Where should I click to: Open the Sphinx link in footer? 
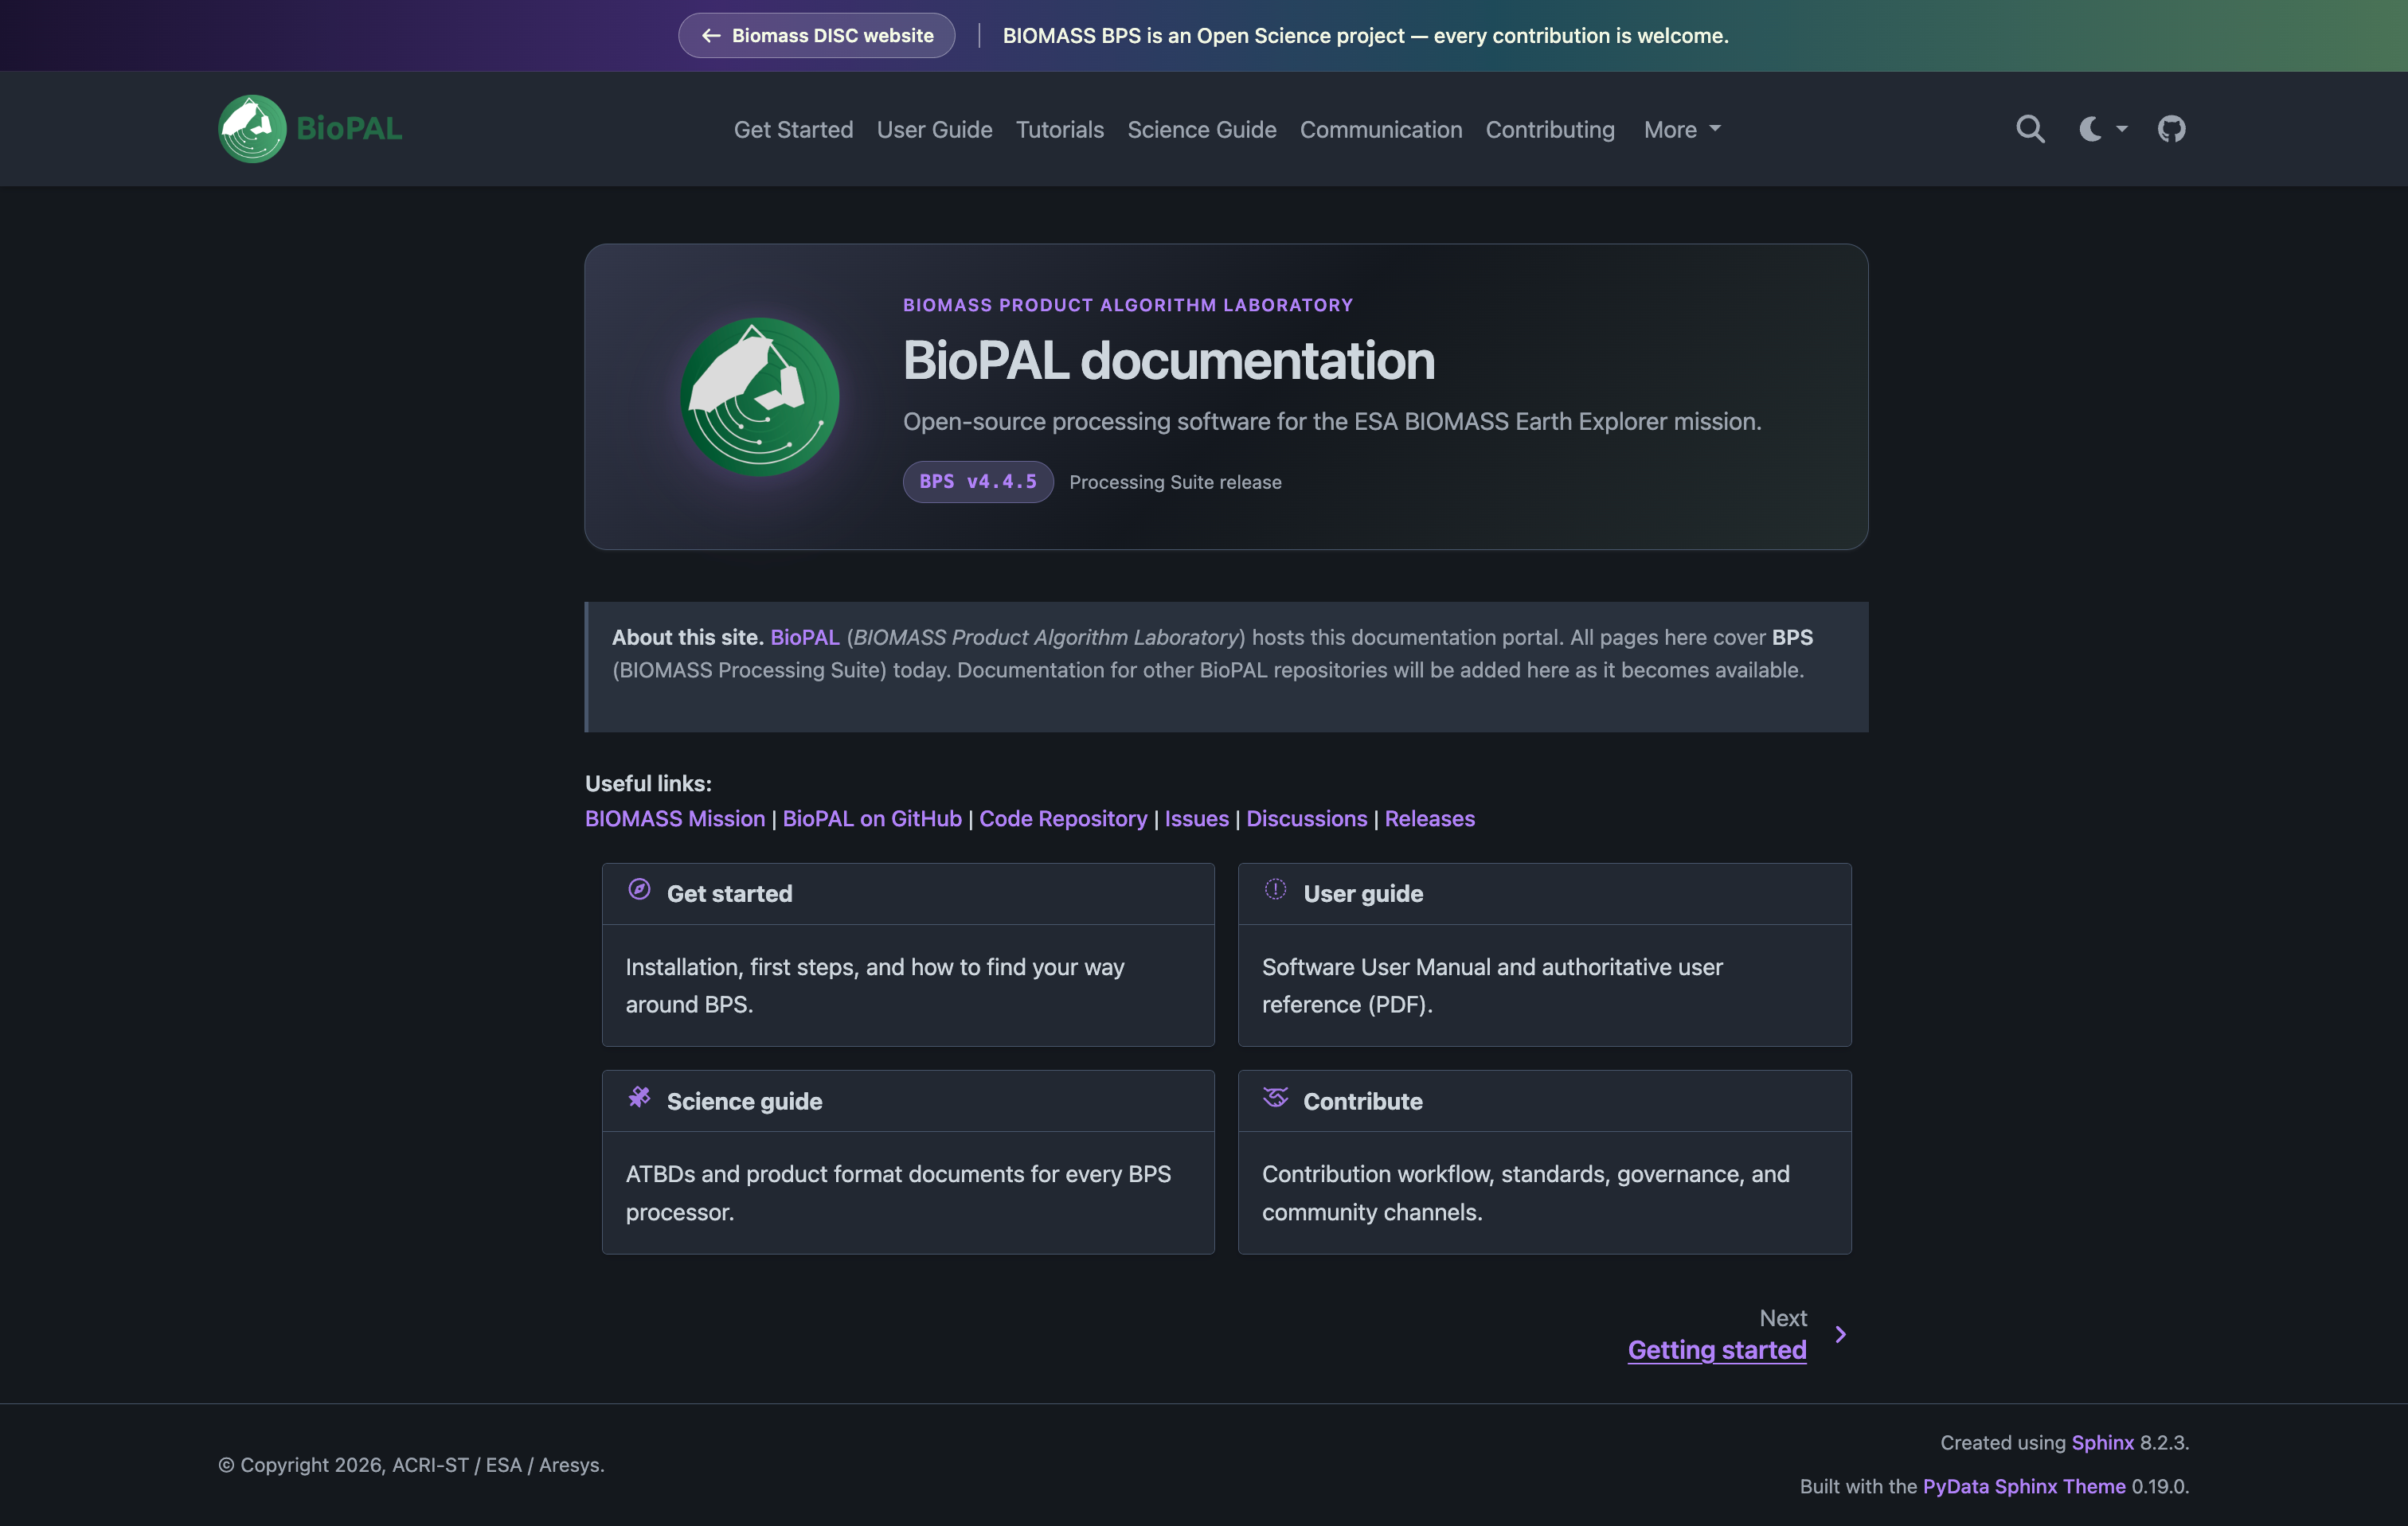click(2102, 1442)
